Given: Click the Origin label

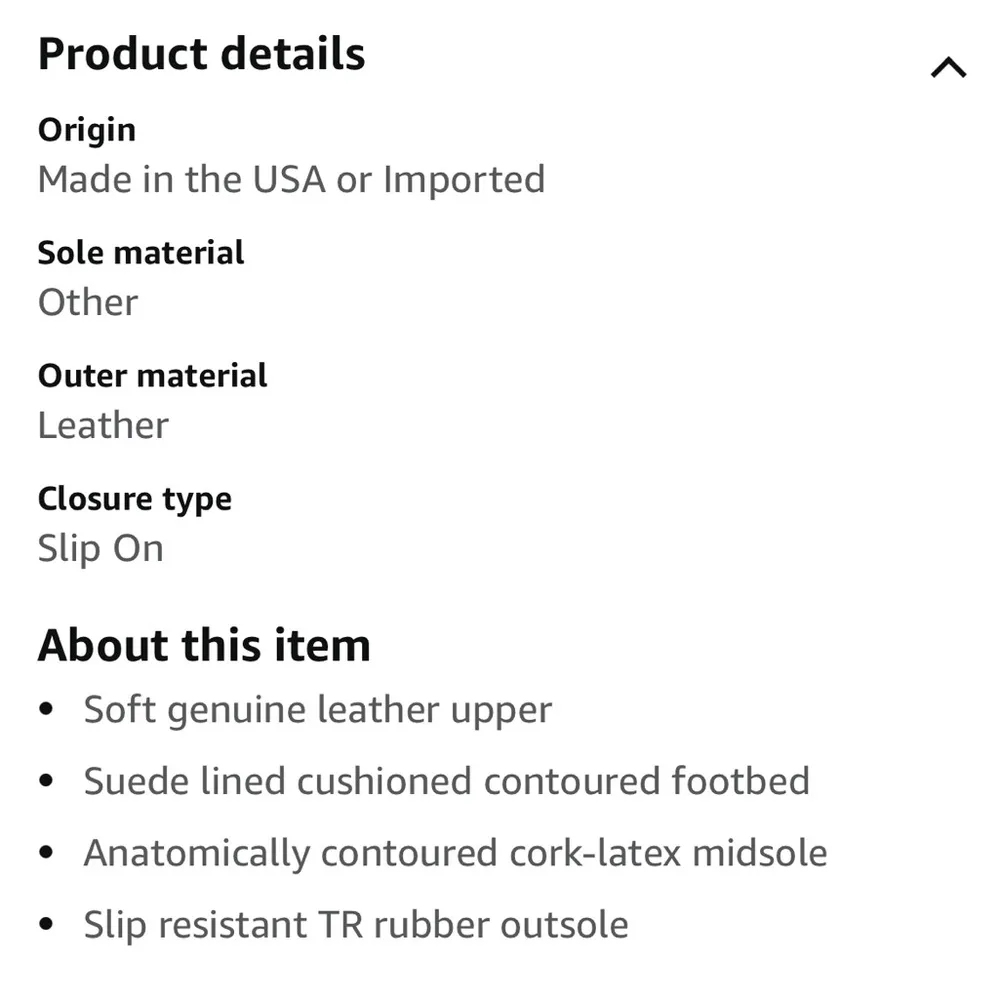Looking at the screenshot, I should (86, 129).
